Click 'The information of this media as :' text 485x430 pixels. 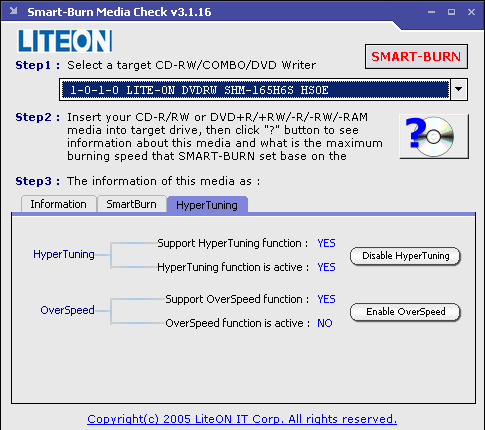pyautogui.click(x=164, y=181)
